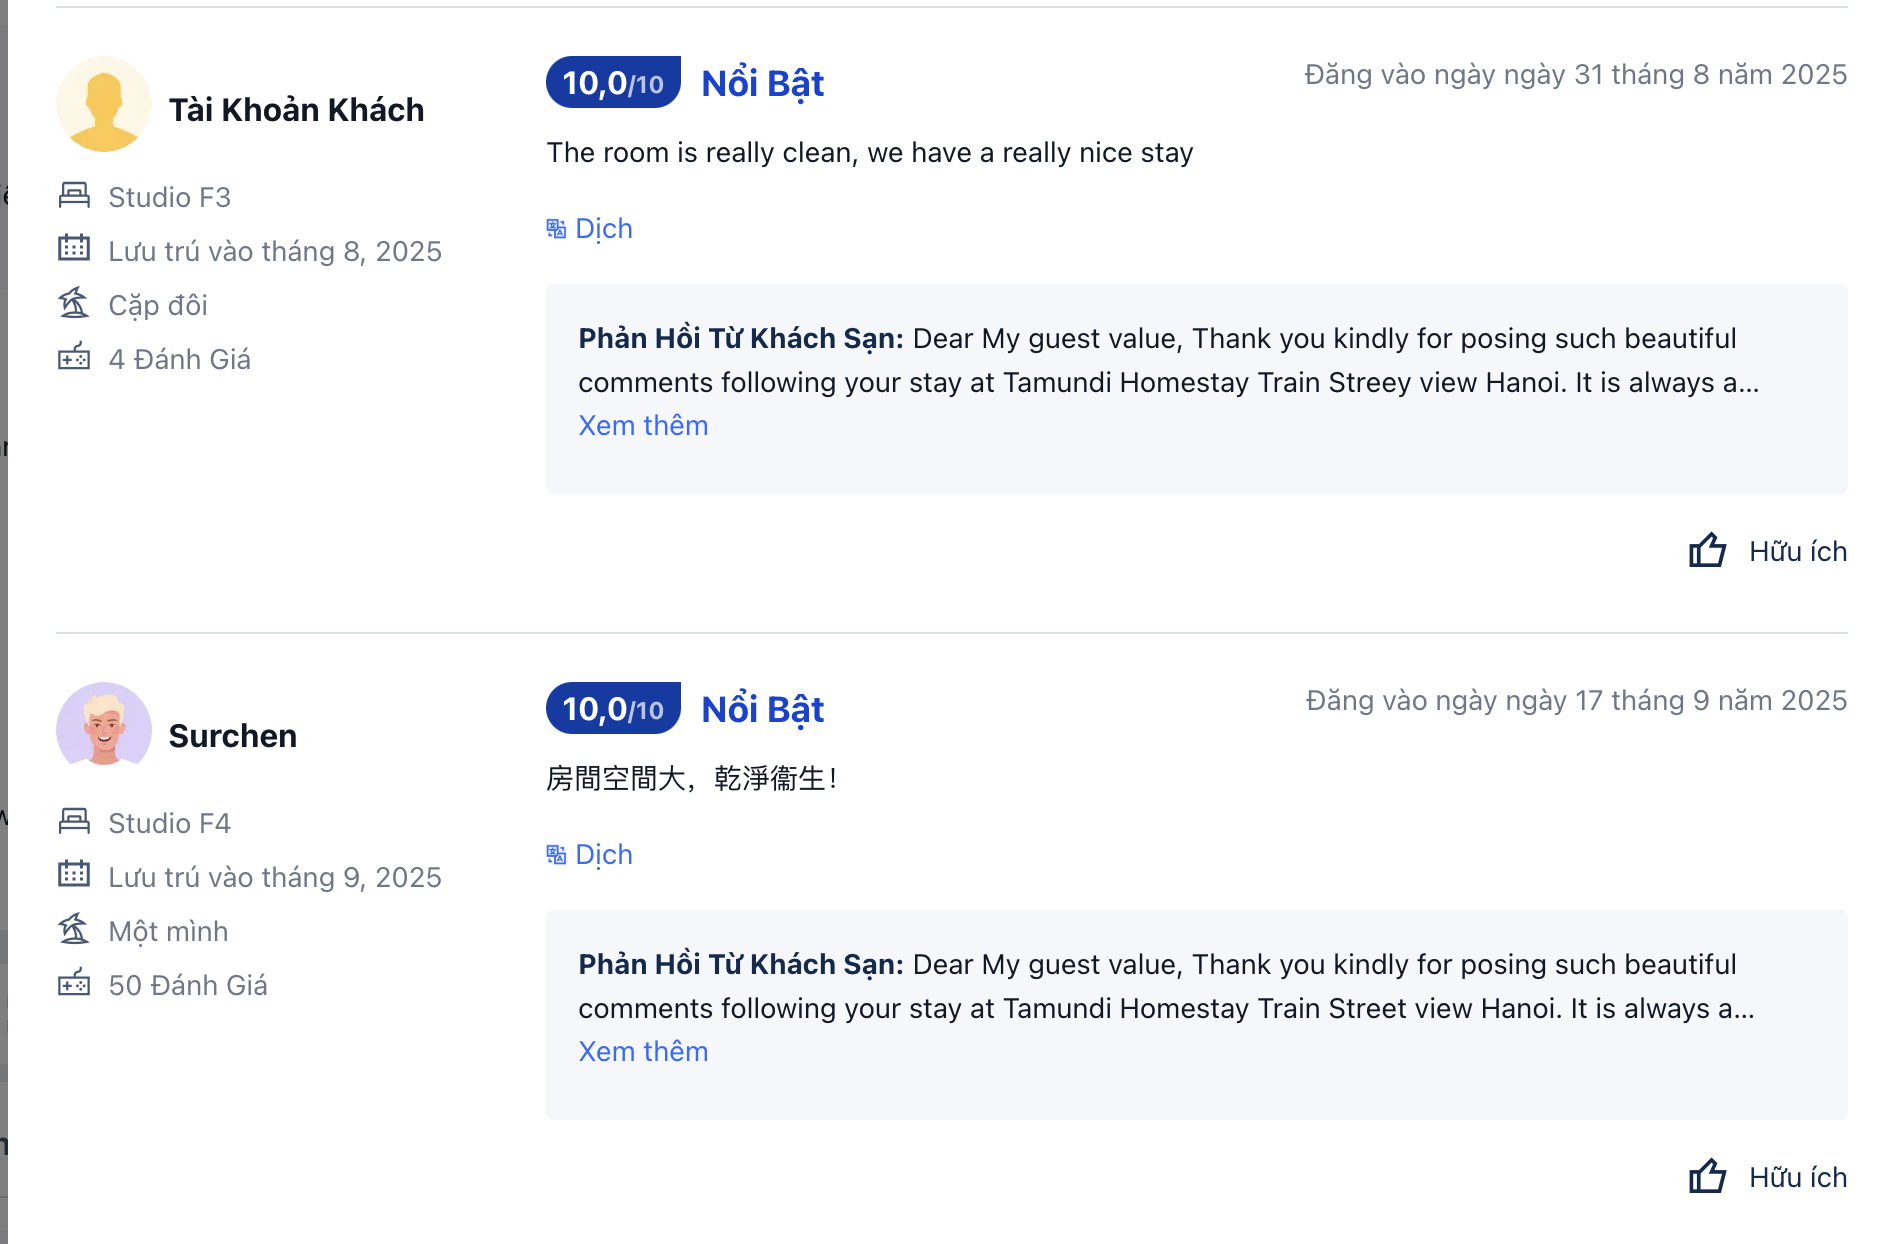Click calendar icon beside tháng 8, 2025
1878x1244 pixels.
coord(74,248)
